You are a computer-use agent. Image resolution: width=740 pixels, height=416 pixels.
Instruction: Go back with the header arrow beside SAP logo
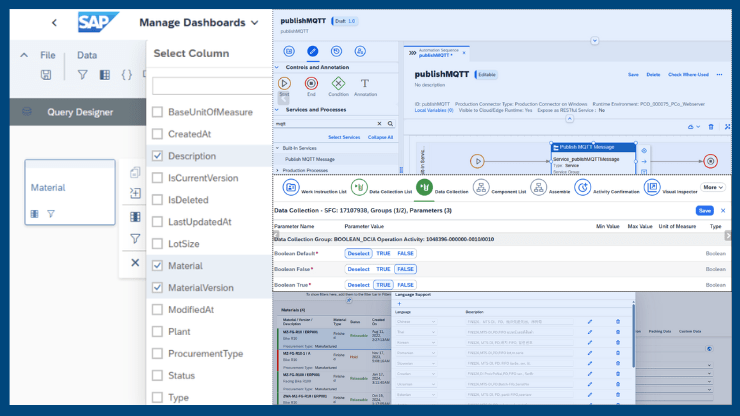(54, 23)
